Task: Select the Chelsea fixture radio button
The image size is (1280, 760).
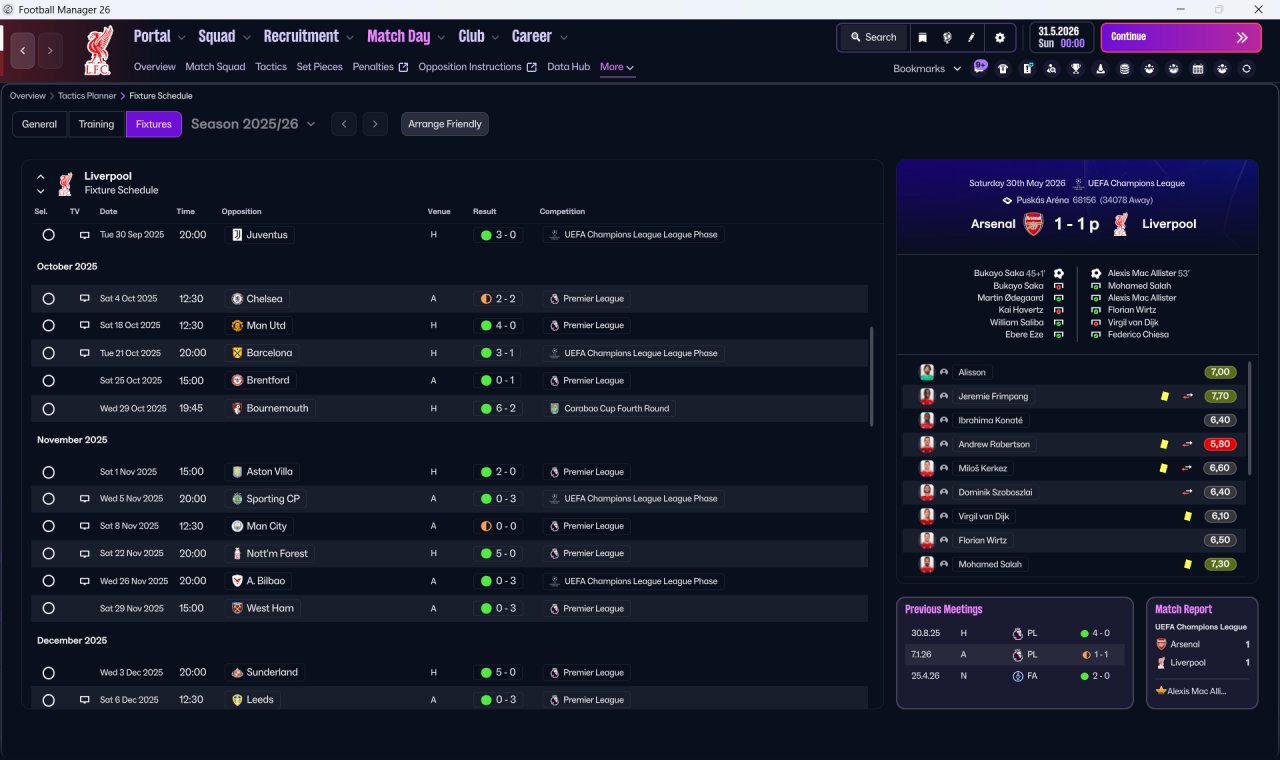Action: tap(48, 299)
